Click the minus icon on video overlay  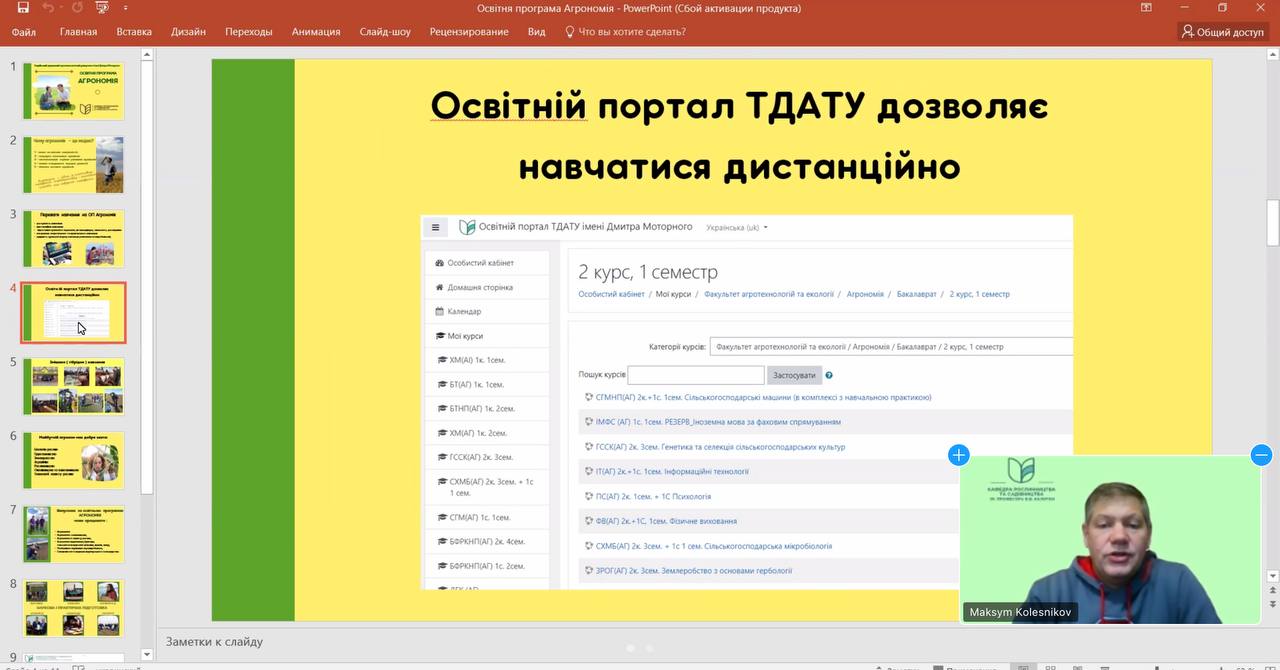[x=1261, y=455]
